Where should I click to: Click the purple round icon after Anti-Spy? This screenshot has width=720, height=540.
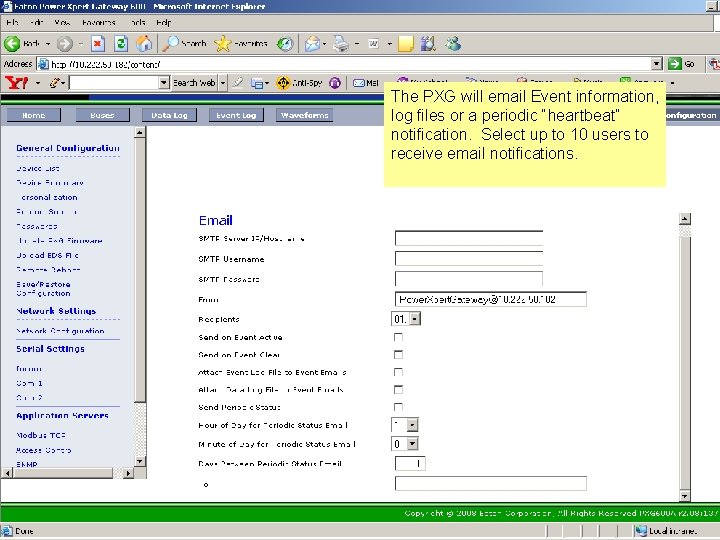coord(335,83)
